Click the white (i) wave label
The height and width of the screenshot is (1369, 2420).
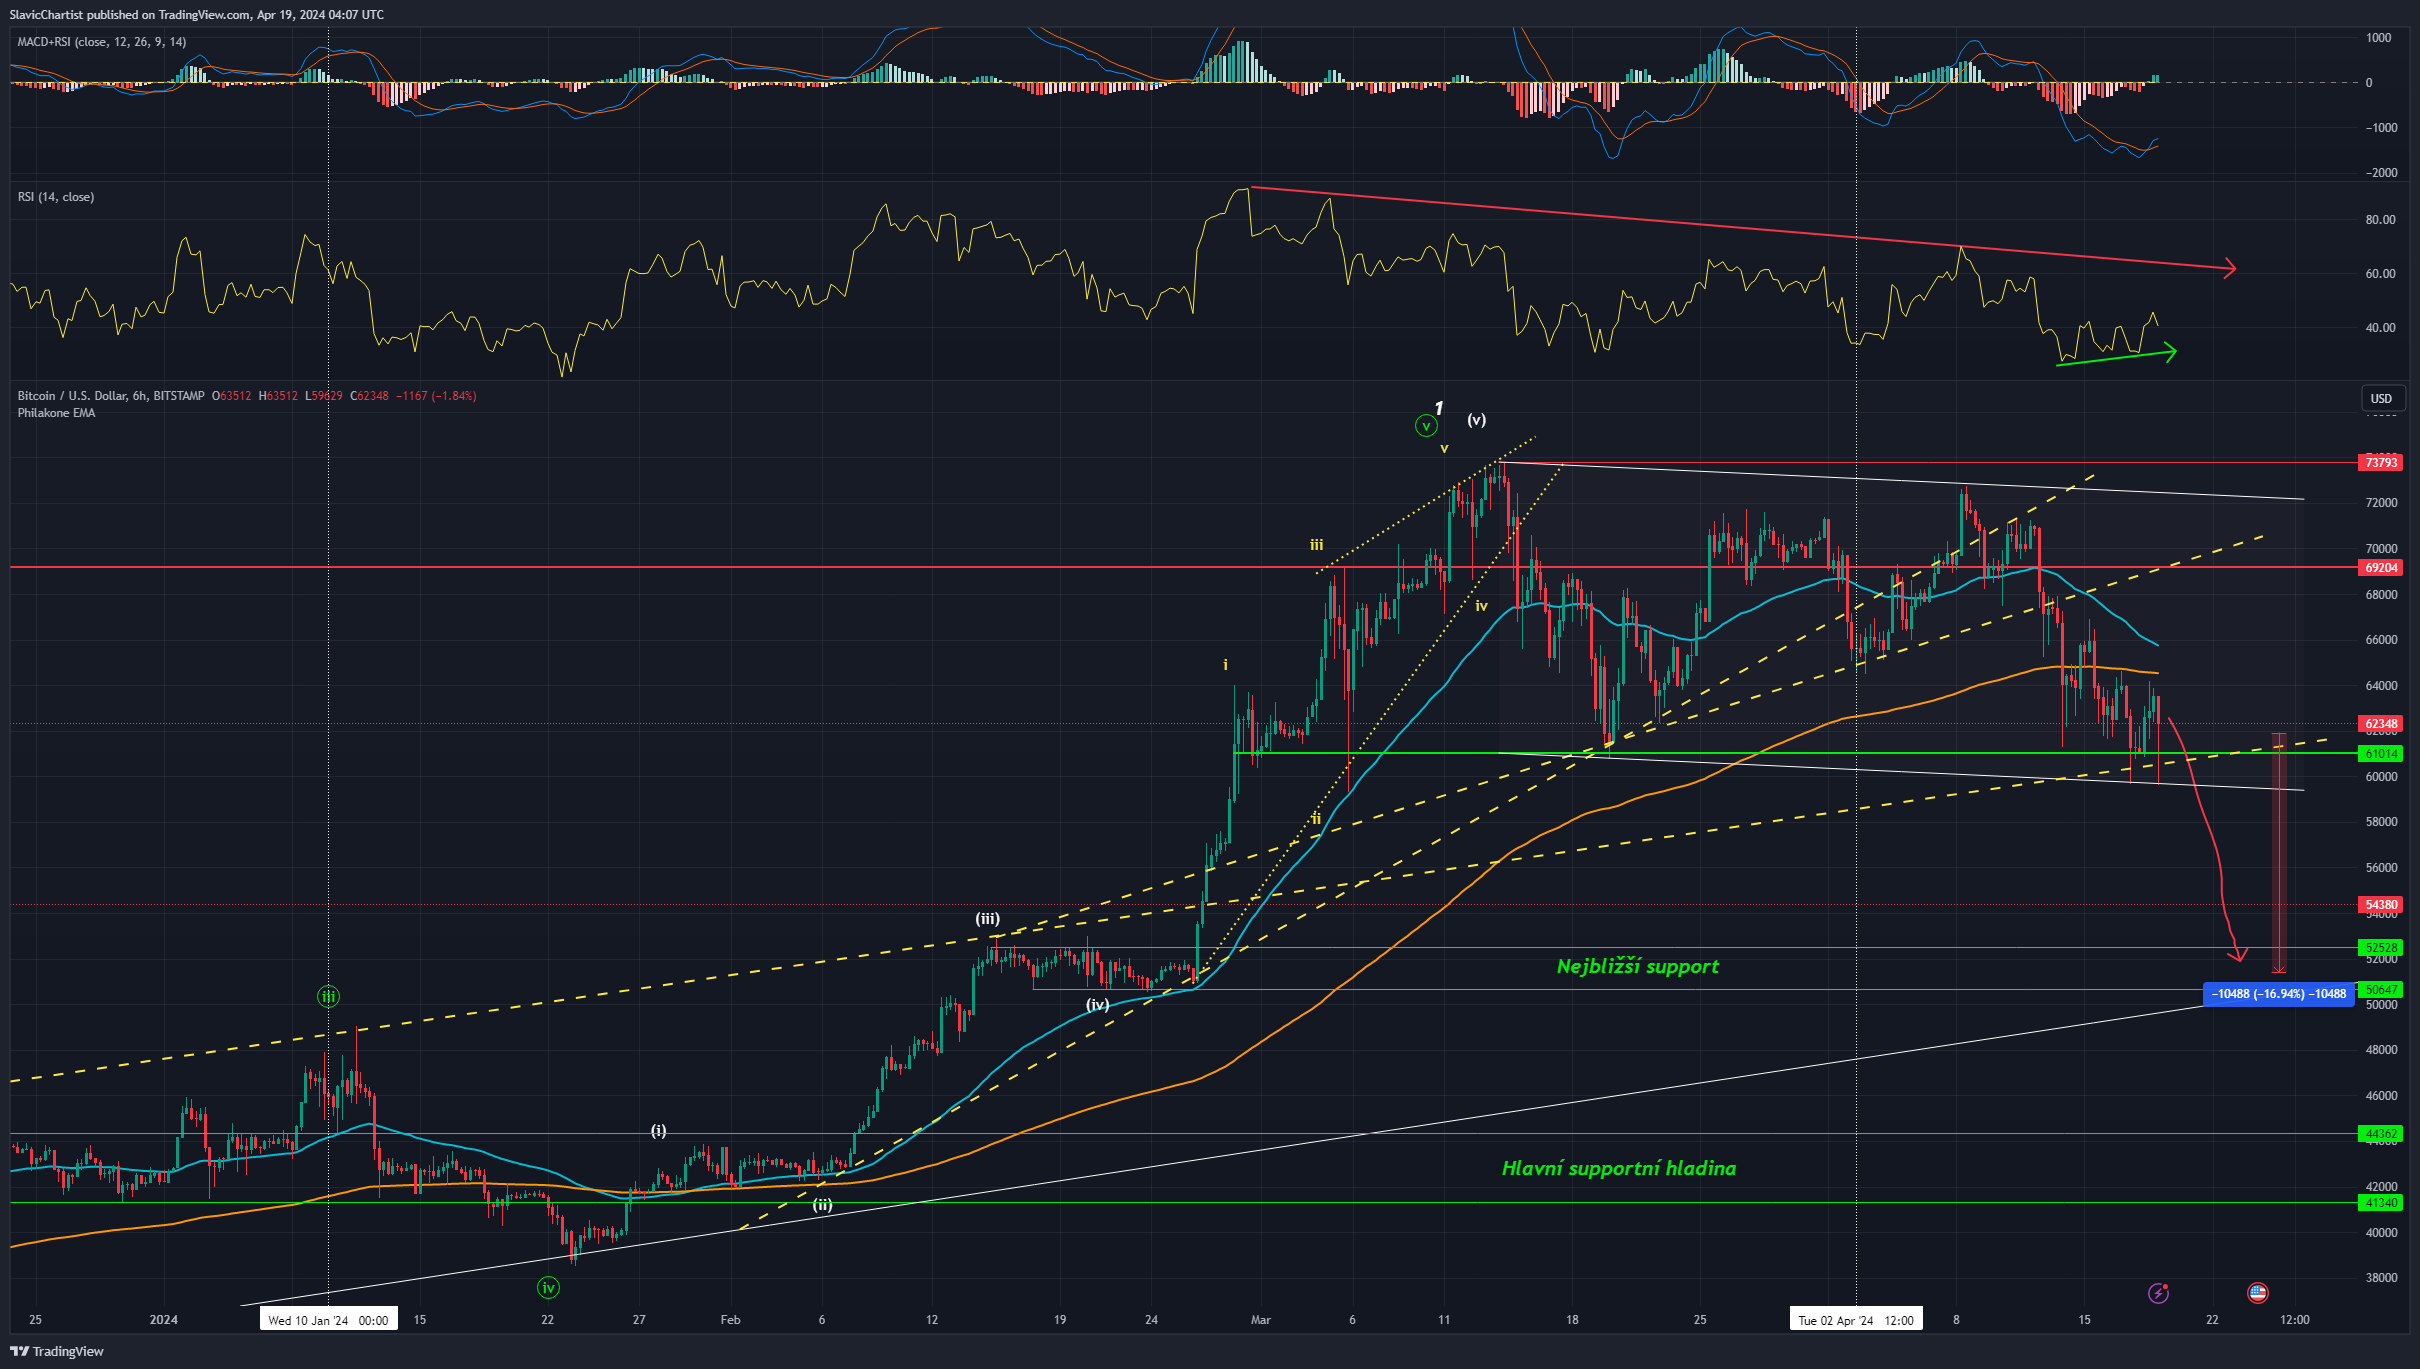[x=658, y=1130]
